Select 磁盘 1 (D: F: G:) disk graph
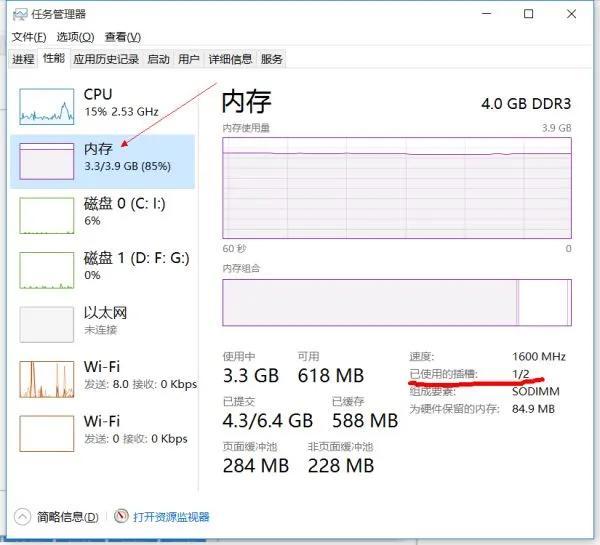The width and height of the screenshot is (600, 545). [x=47, y=269]
